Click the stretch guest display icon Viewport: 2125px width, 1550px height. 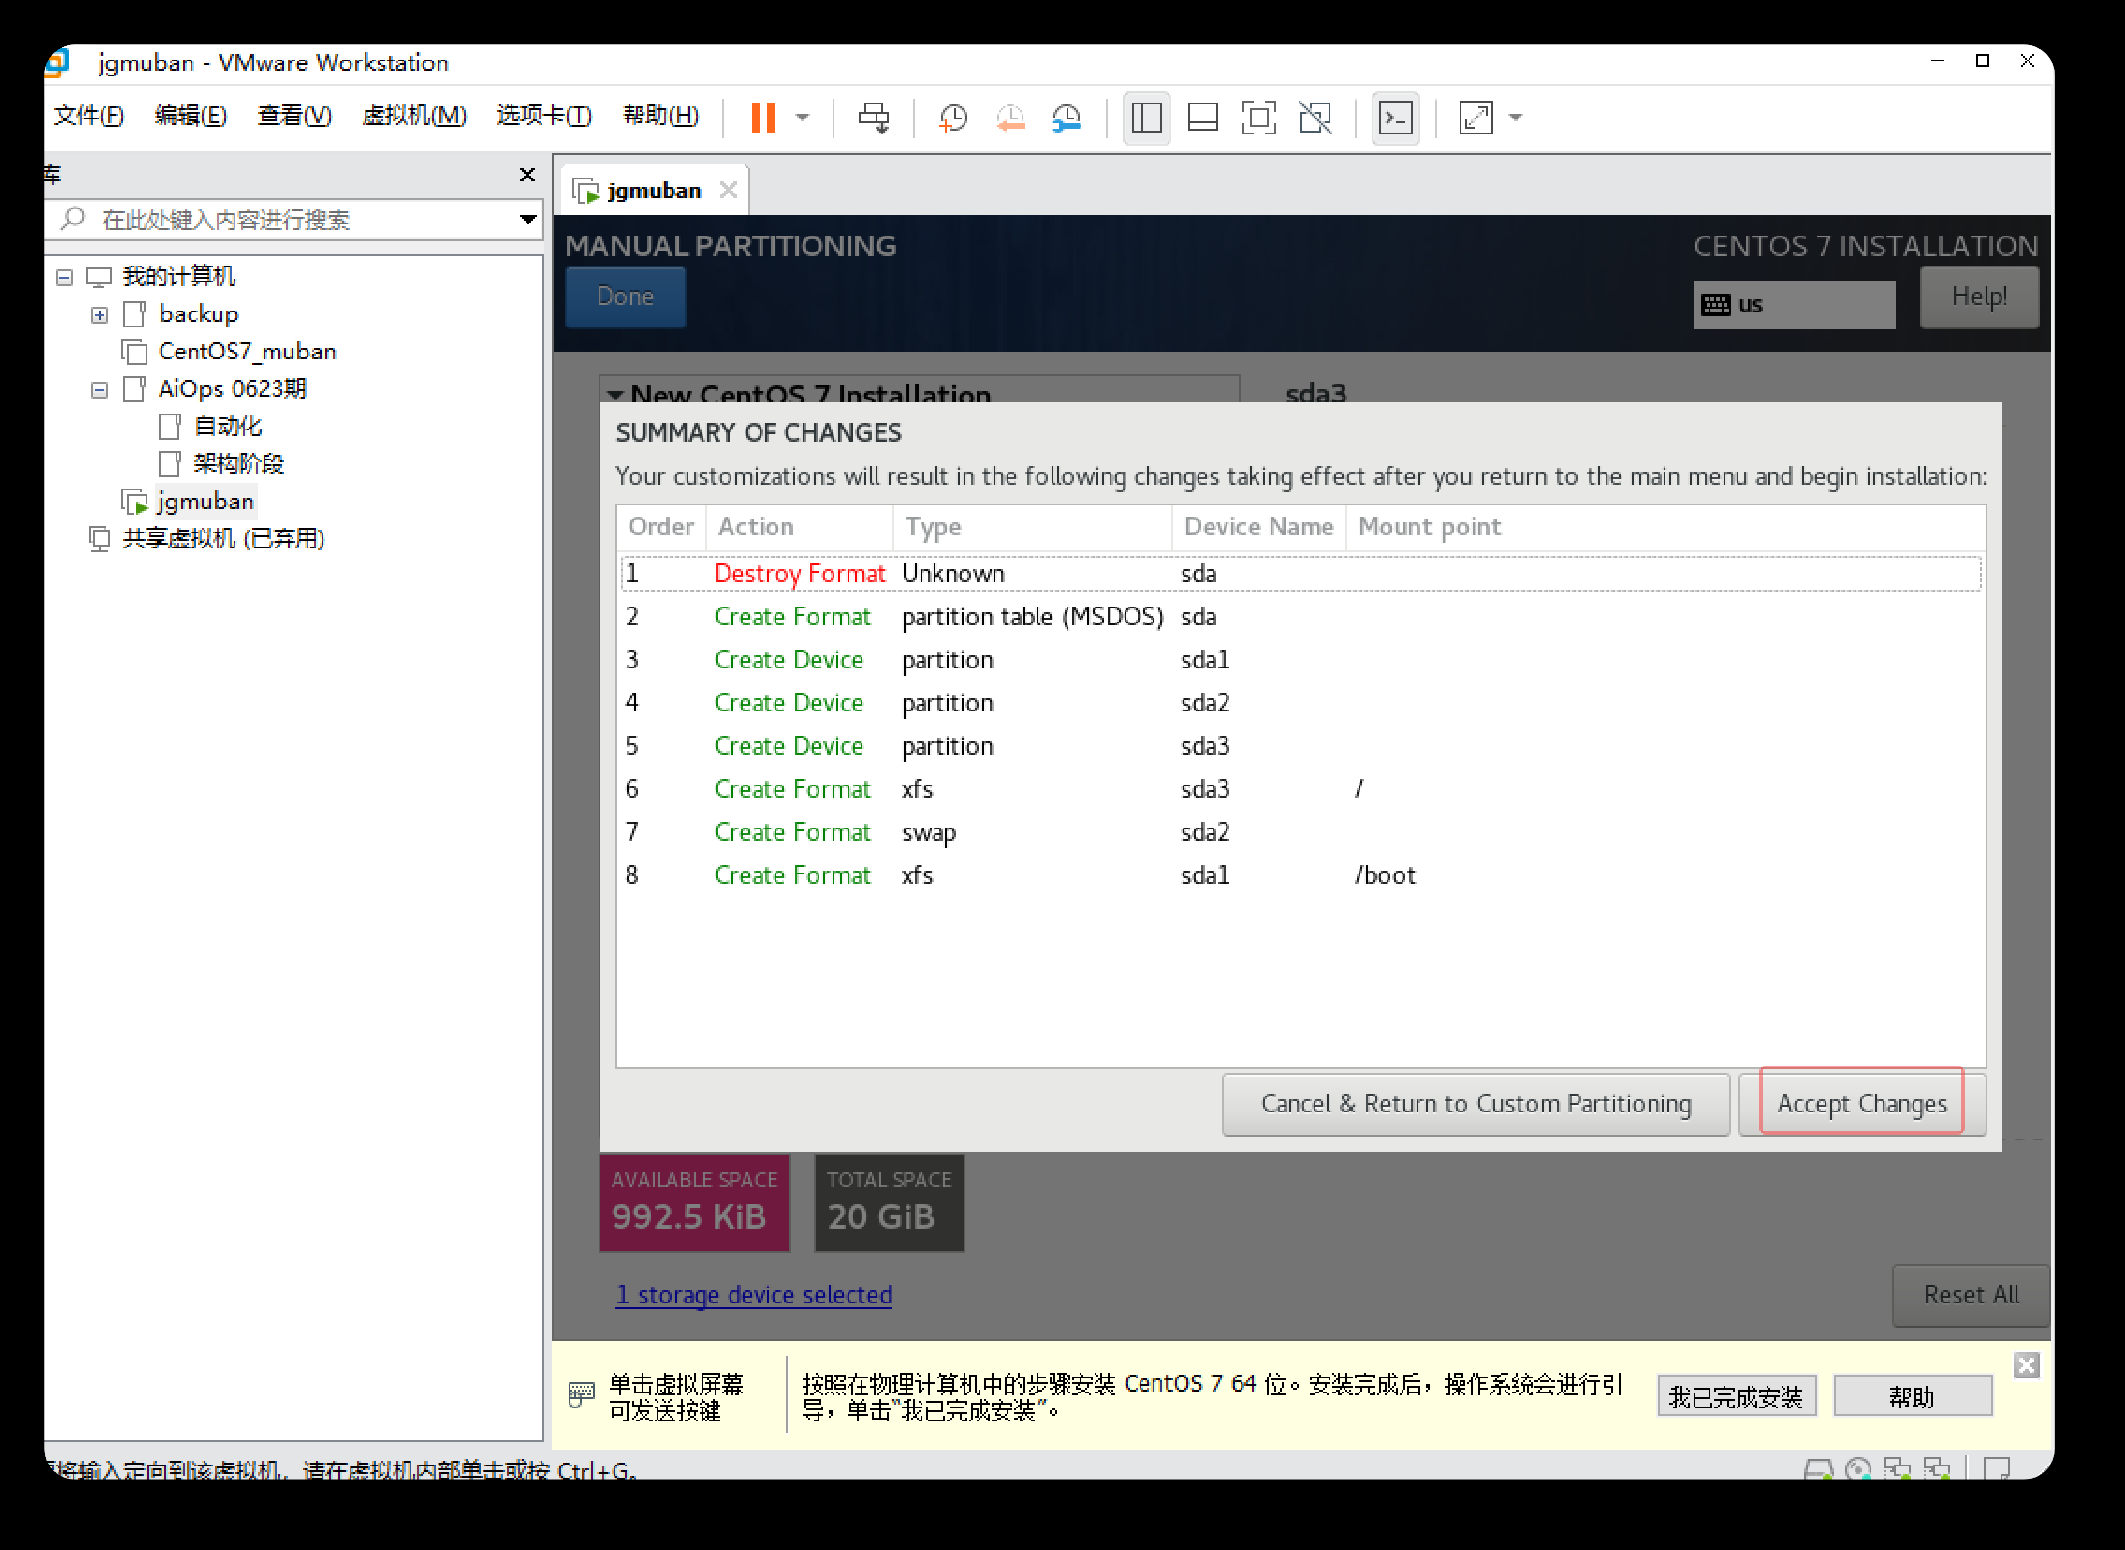pyautogui.click(x=1476, y=117)
